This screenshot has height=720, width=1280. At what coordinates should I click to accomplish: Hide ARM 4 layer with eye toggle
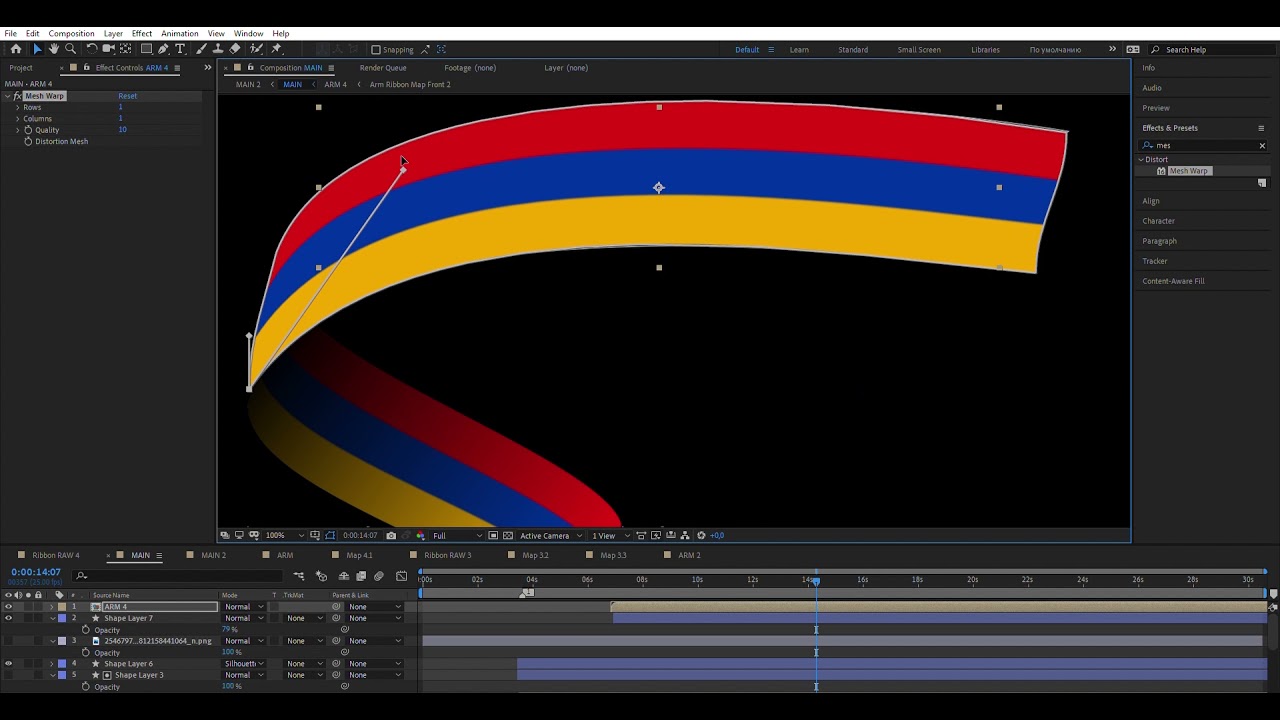(8, 607)
